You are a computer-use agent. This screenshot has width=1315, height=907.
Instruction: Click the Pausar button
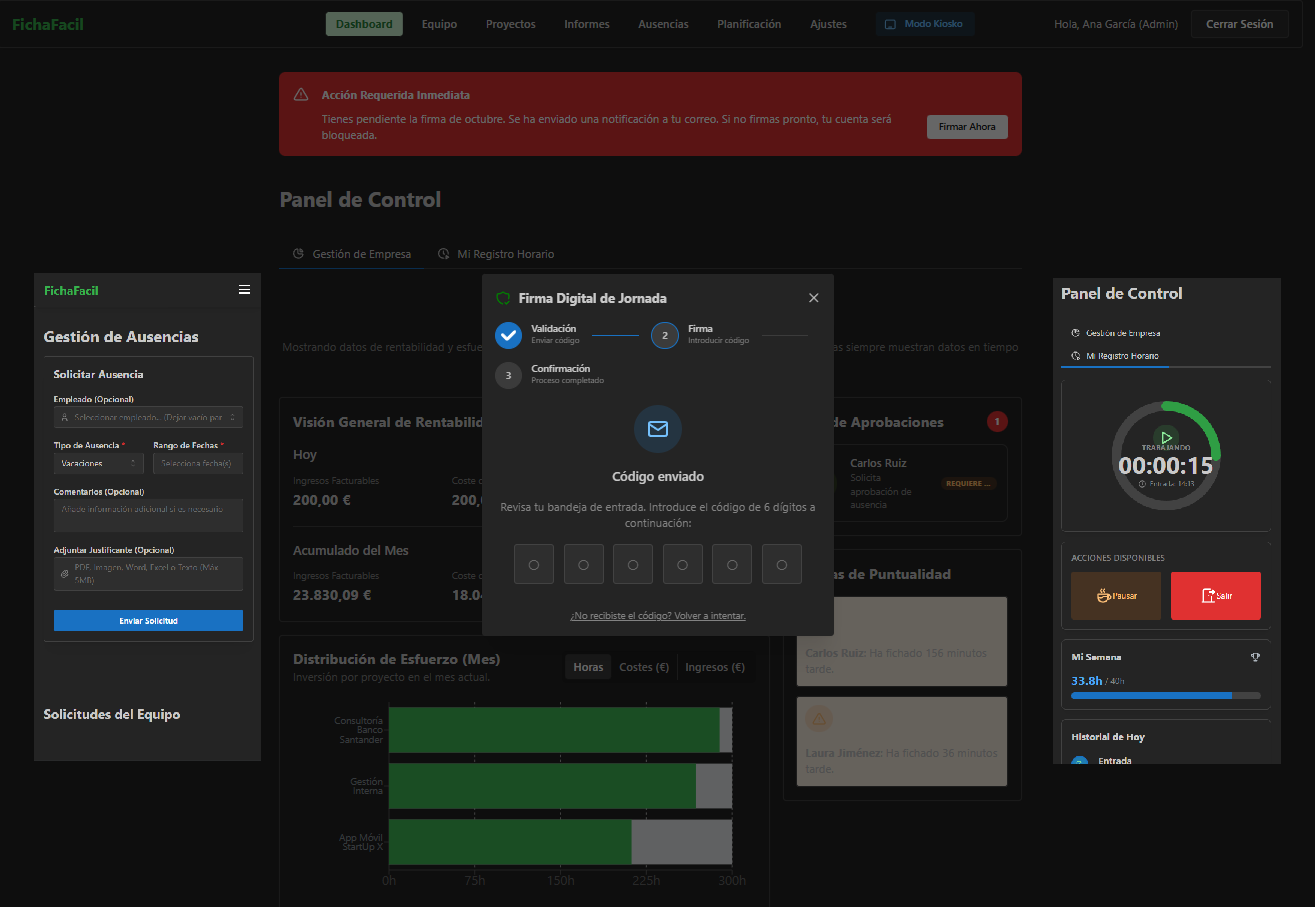click(1116, 596)
